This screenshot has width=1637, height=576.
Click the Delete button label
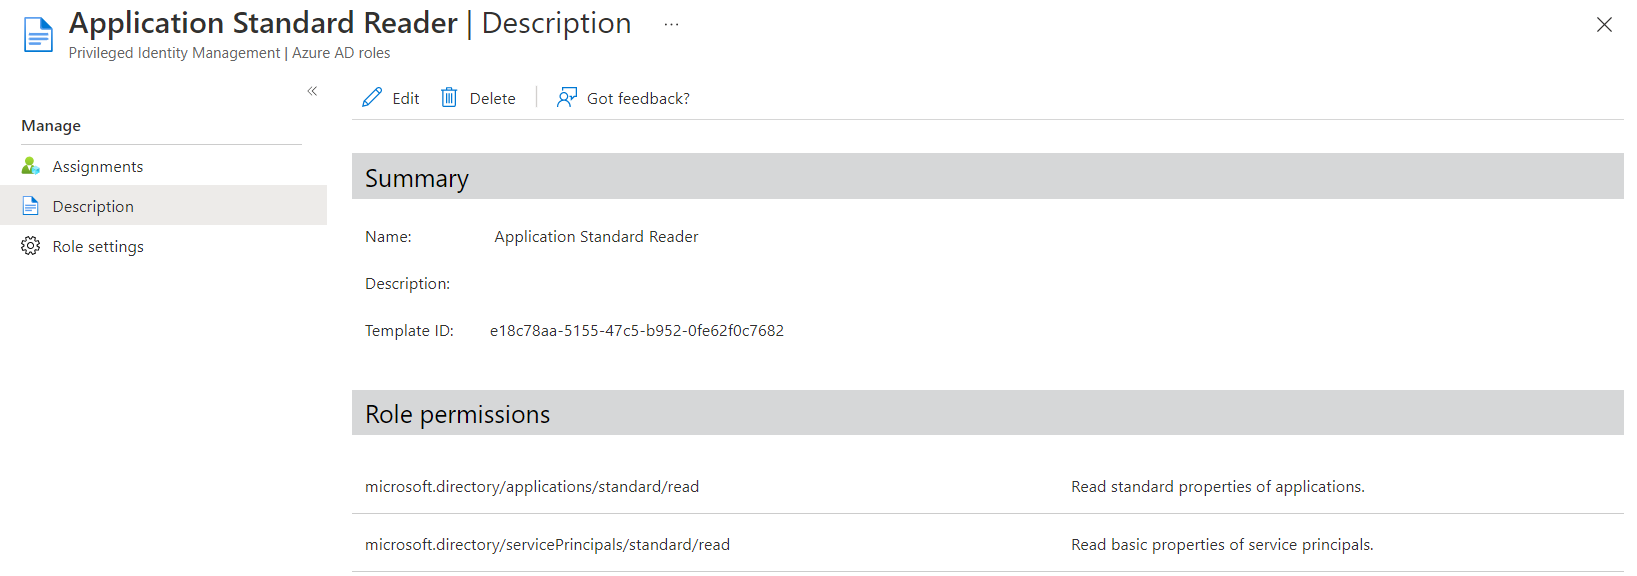493,98
